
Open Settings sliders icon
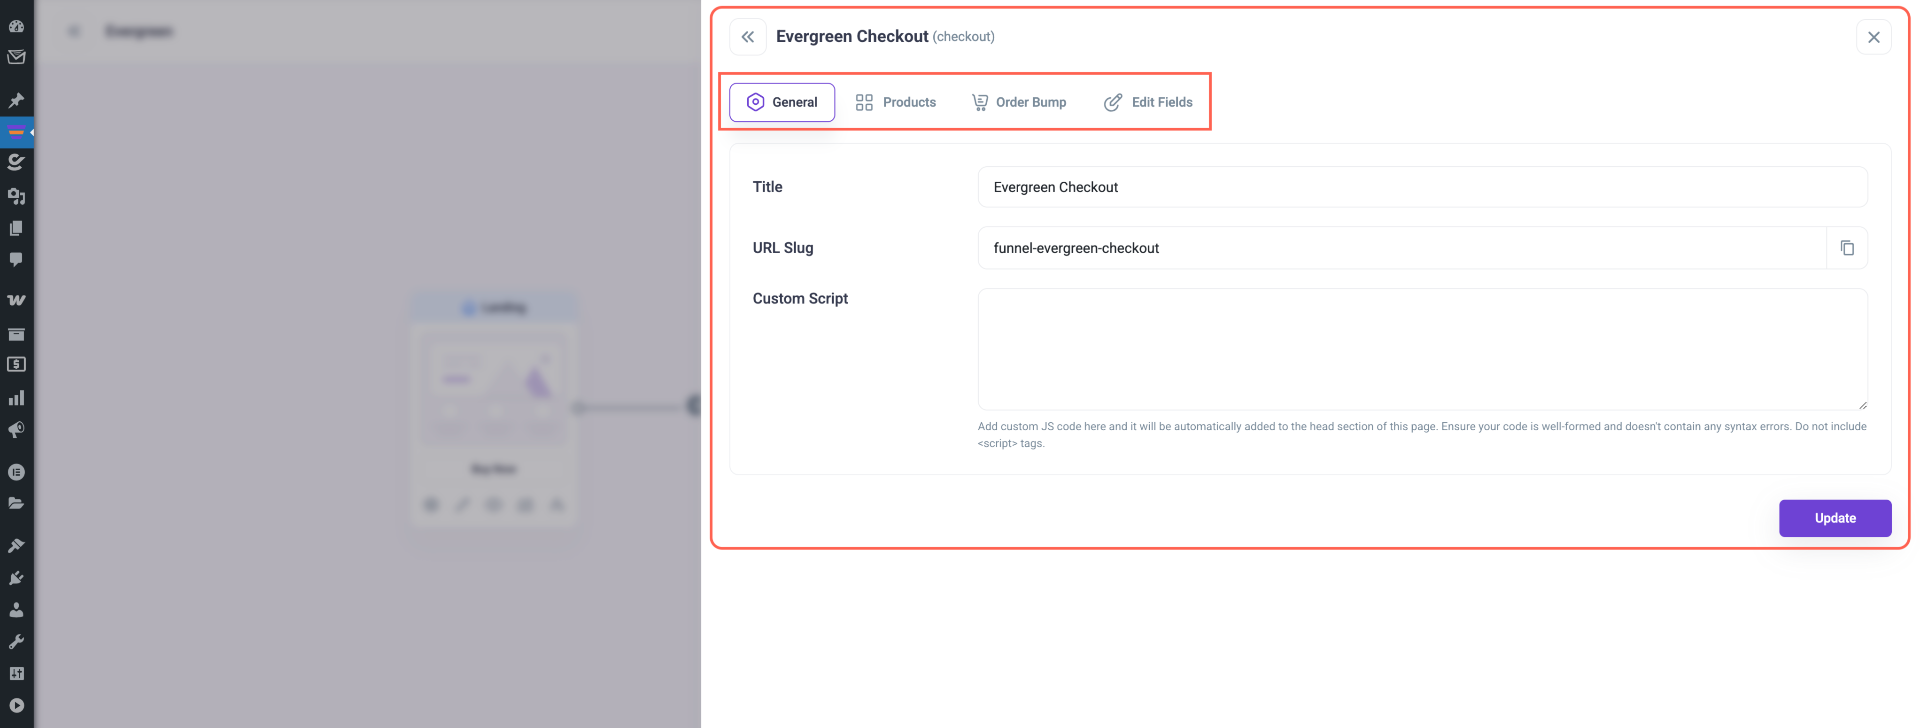tap(16, 674)
